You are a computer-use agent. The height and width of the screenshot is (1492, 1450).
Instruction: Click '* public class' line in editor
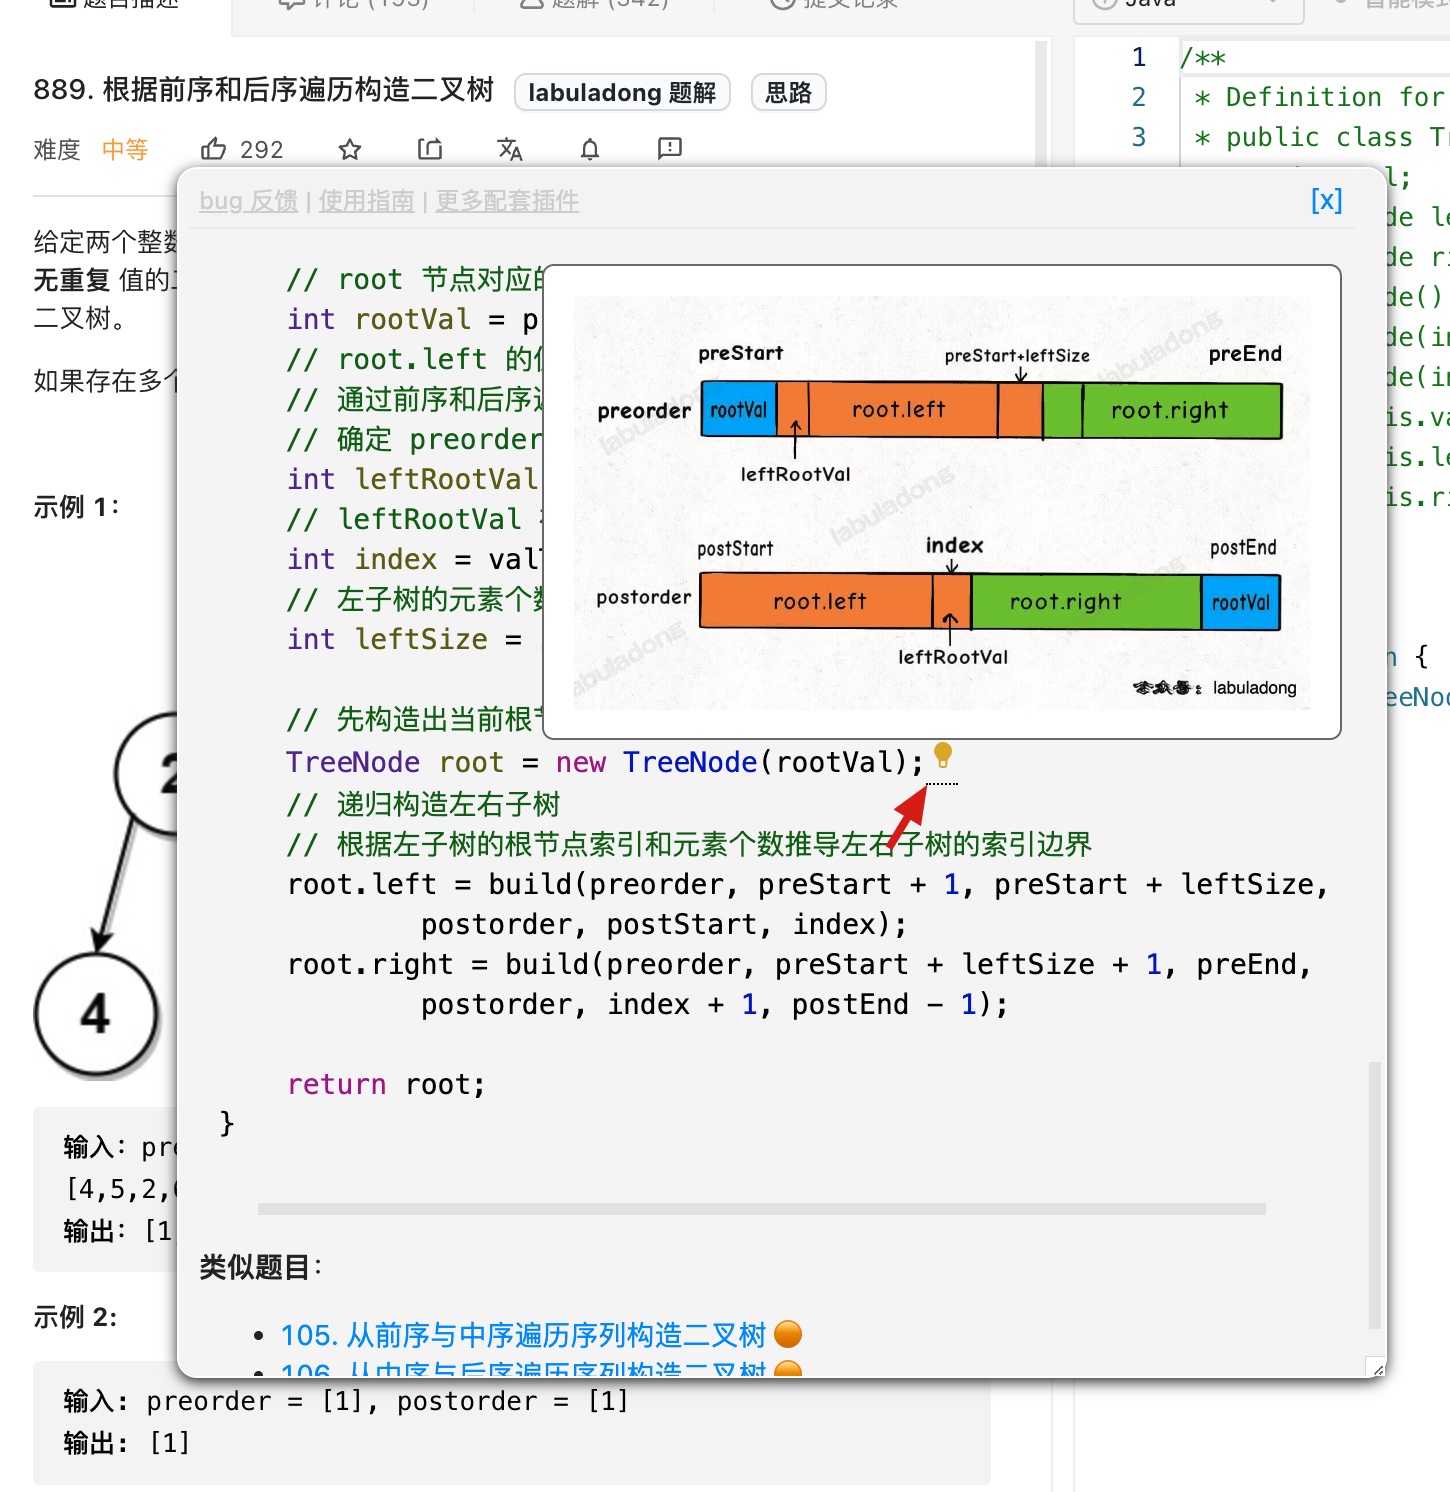(1320, 137)
